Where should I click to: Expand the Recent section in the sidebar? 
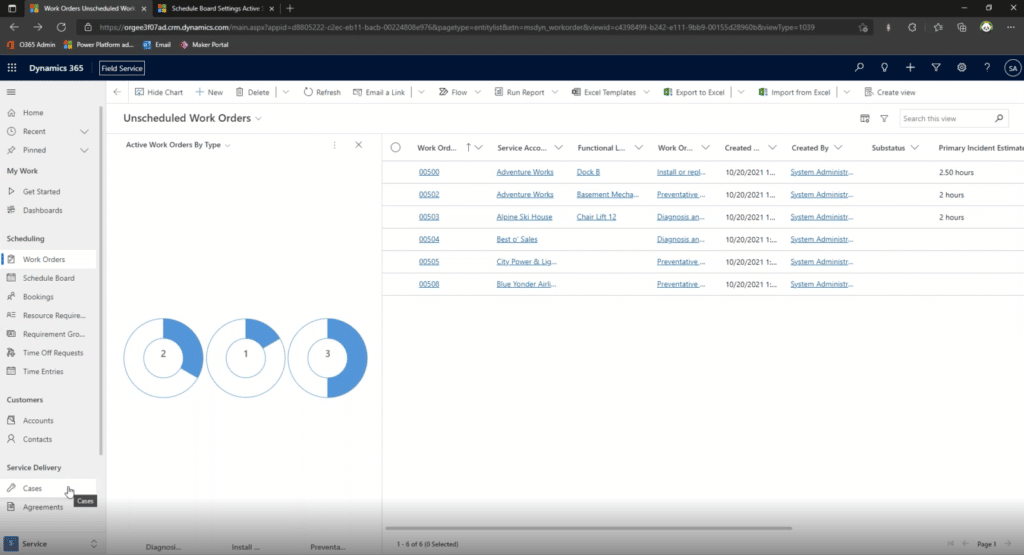click(x=84, y=131)
